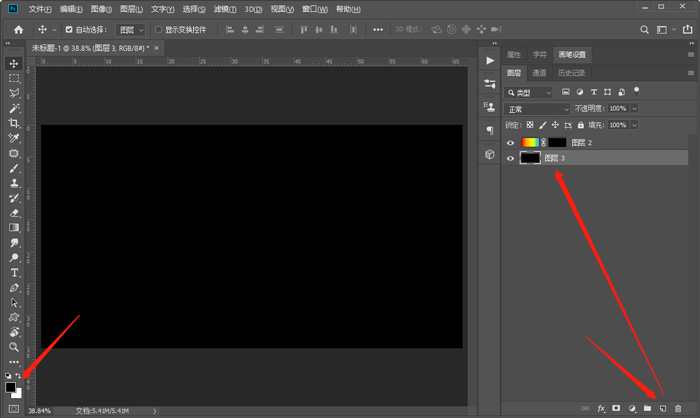Open the 历史记录 panel tab

(x=571, y=73)
